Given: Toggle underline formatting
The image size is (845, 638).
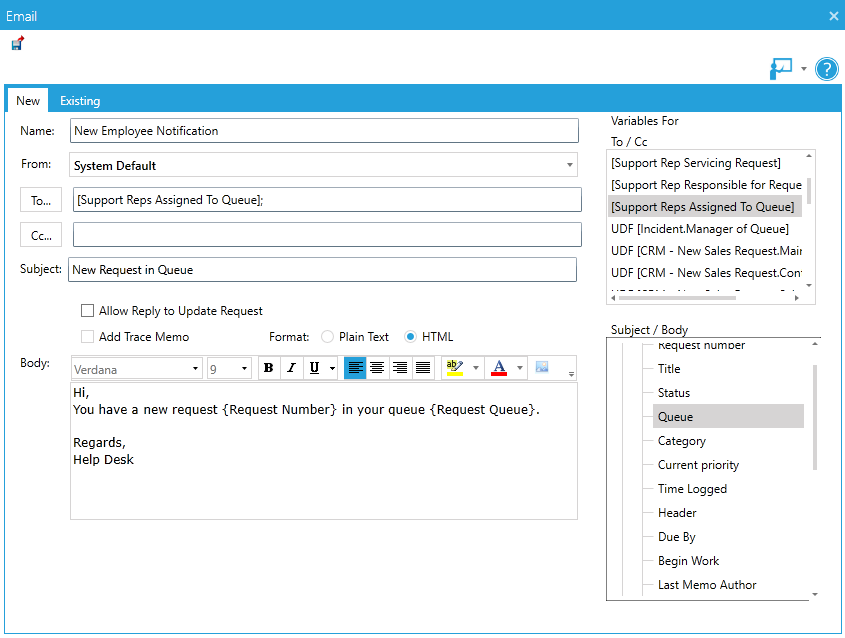Looking at the screenshot, I should pos(314,368).
